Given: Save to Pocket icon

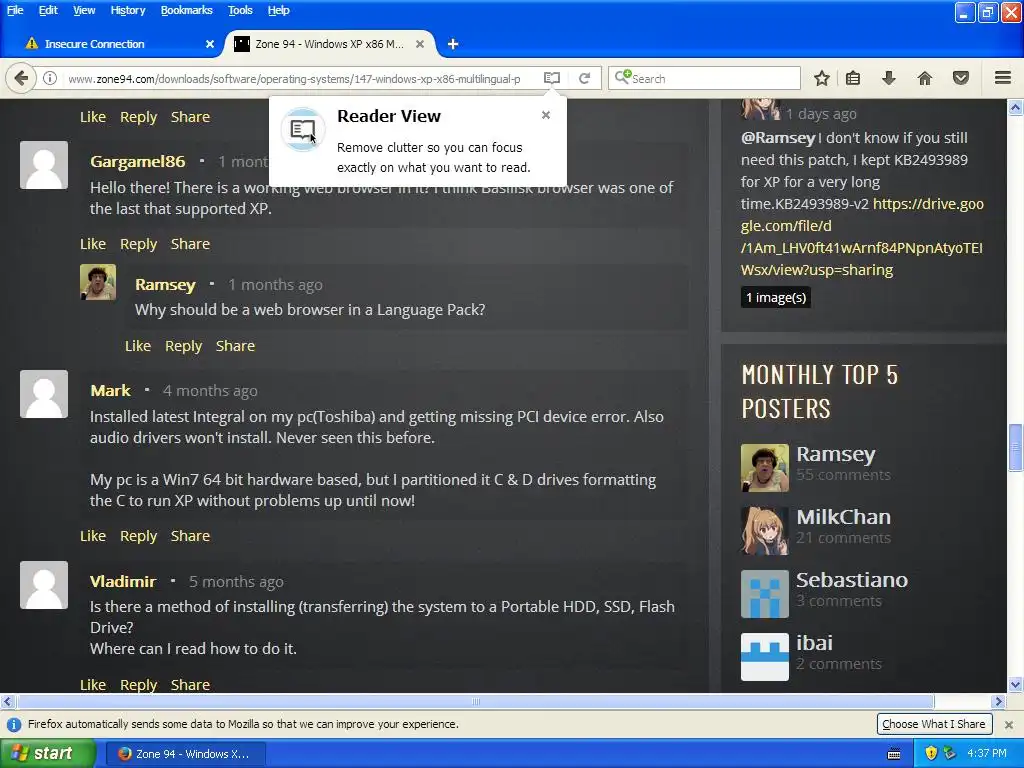Looking at the screenshot, I should click(961, 78).
